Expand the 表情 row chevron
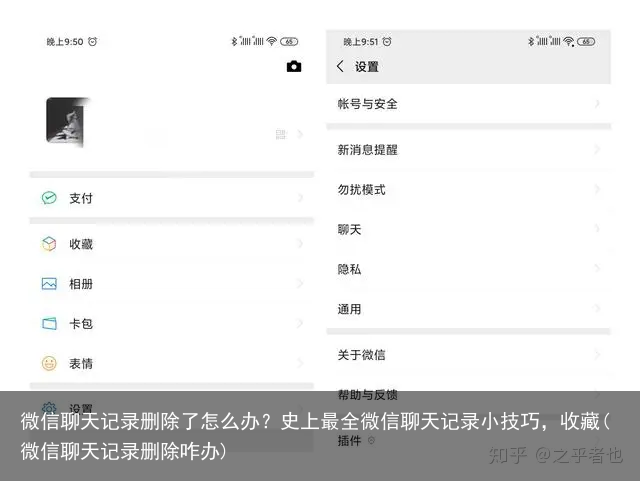 click(x=300, y=363)
